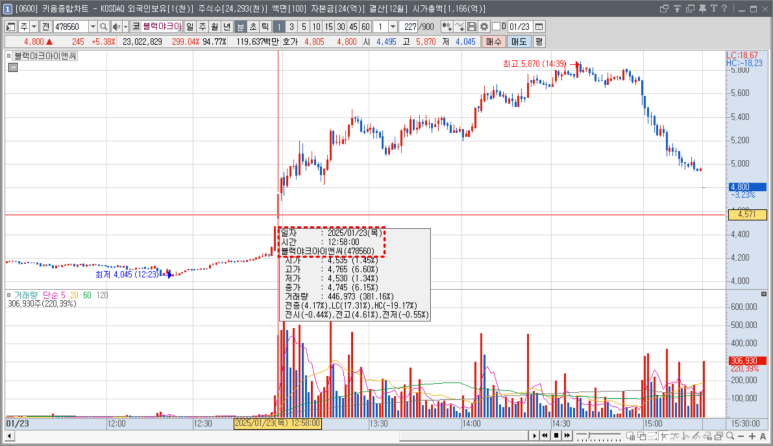Click the left panel layout toggle icon

click(10, 27)
